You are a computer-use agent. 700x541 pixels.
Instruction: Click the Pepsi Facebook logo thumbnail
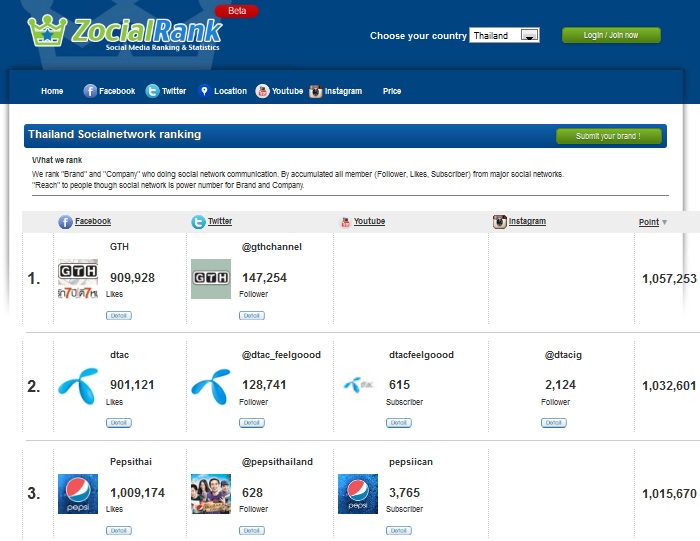78,494
